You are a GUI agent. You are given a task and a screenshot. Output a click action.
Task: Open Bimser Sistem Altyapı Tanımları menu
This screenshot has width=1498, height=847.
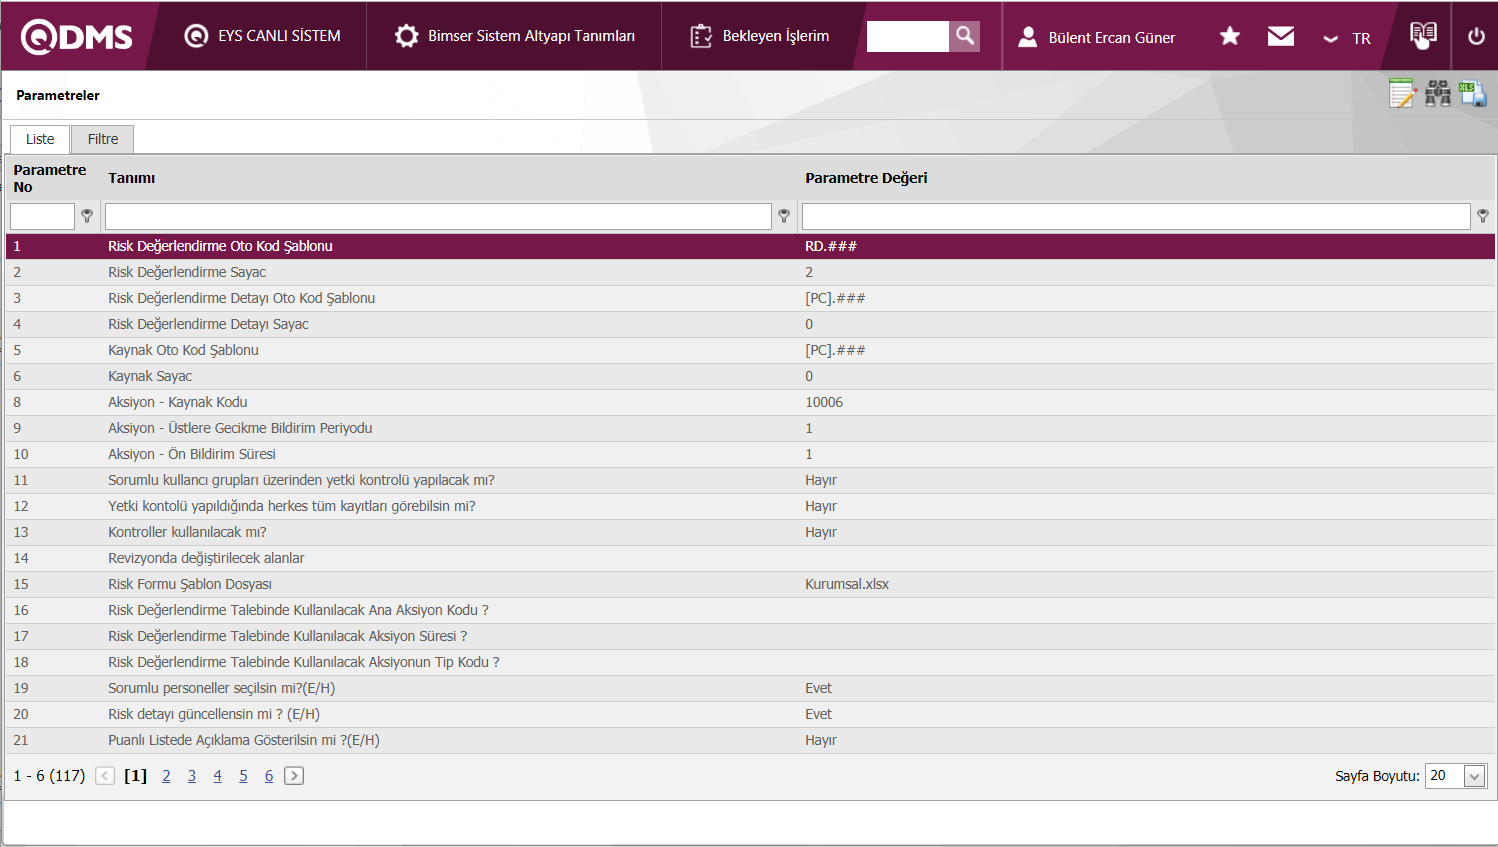point(515,36)
